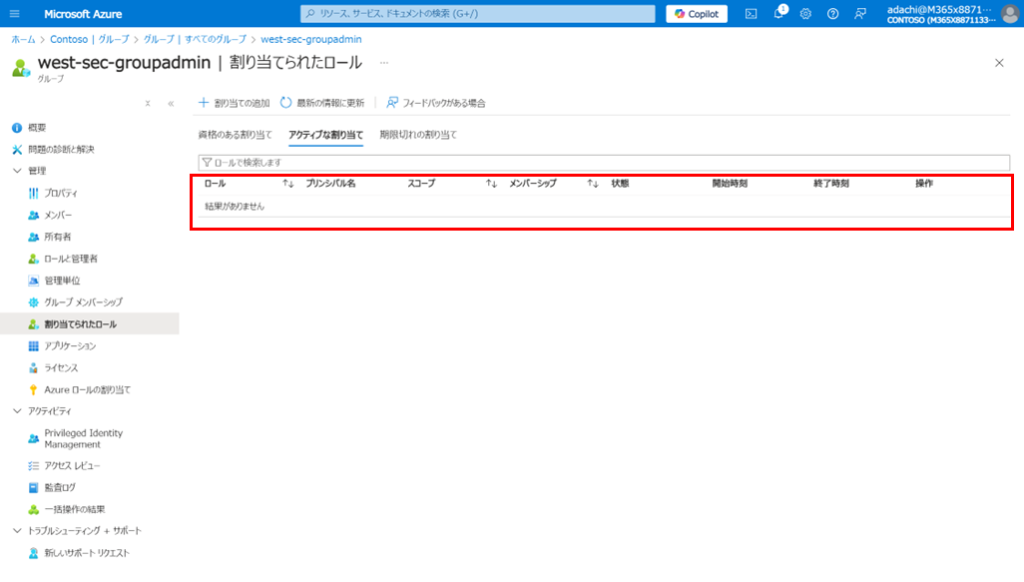The image size is (1024, 582).
Task: Open Azure ロールの割り当て in sidebar
Action: coord(89,389)
